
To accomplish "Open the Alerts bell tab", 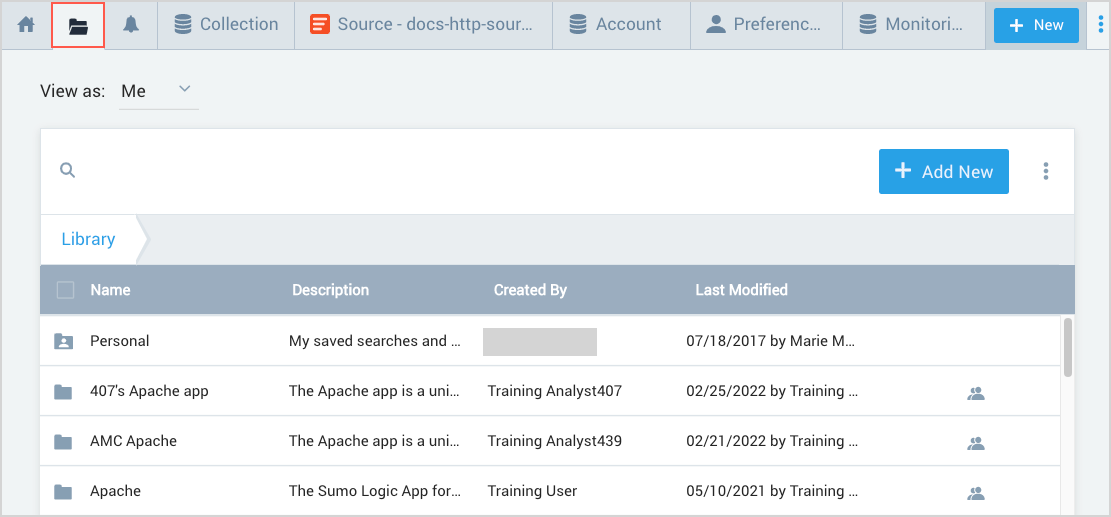I will coord(131,25).
